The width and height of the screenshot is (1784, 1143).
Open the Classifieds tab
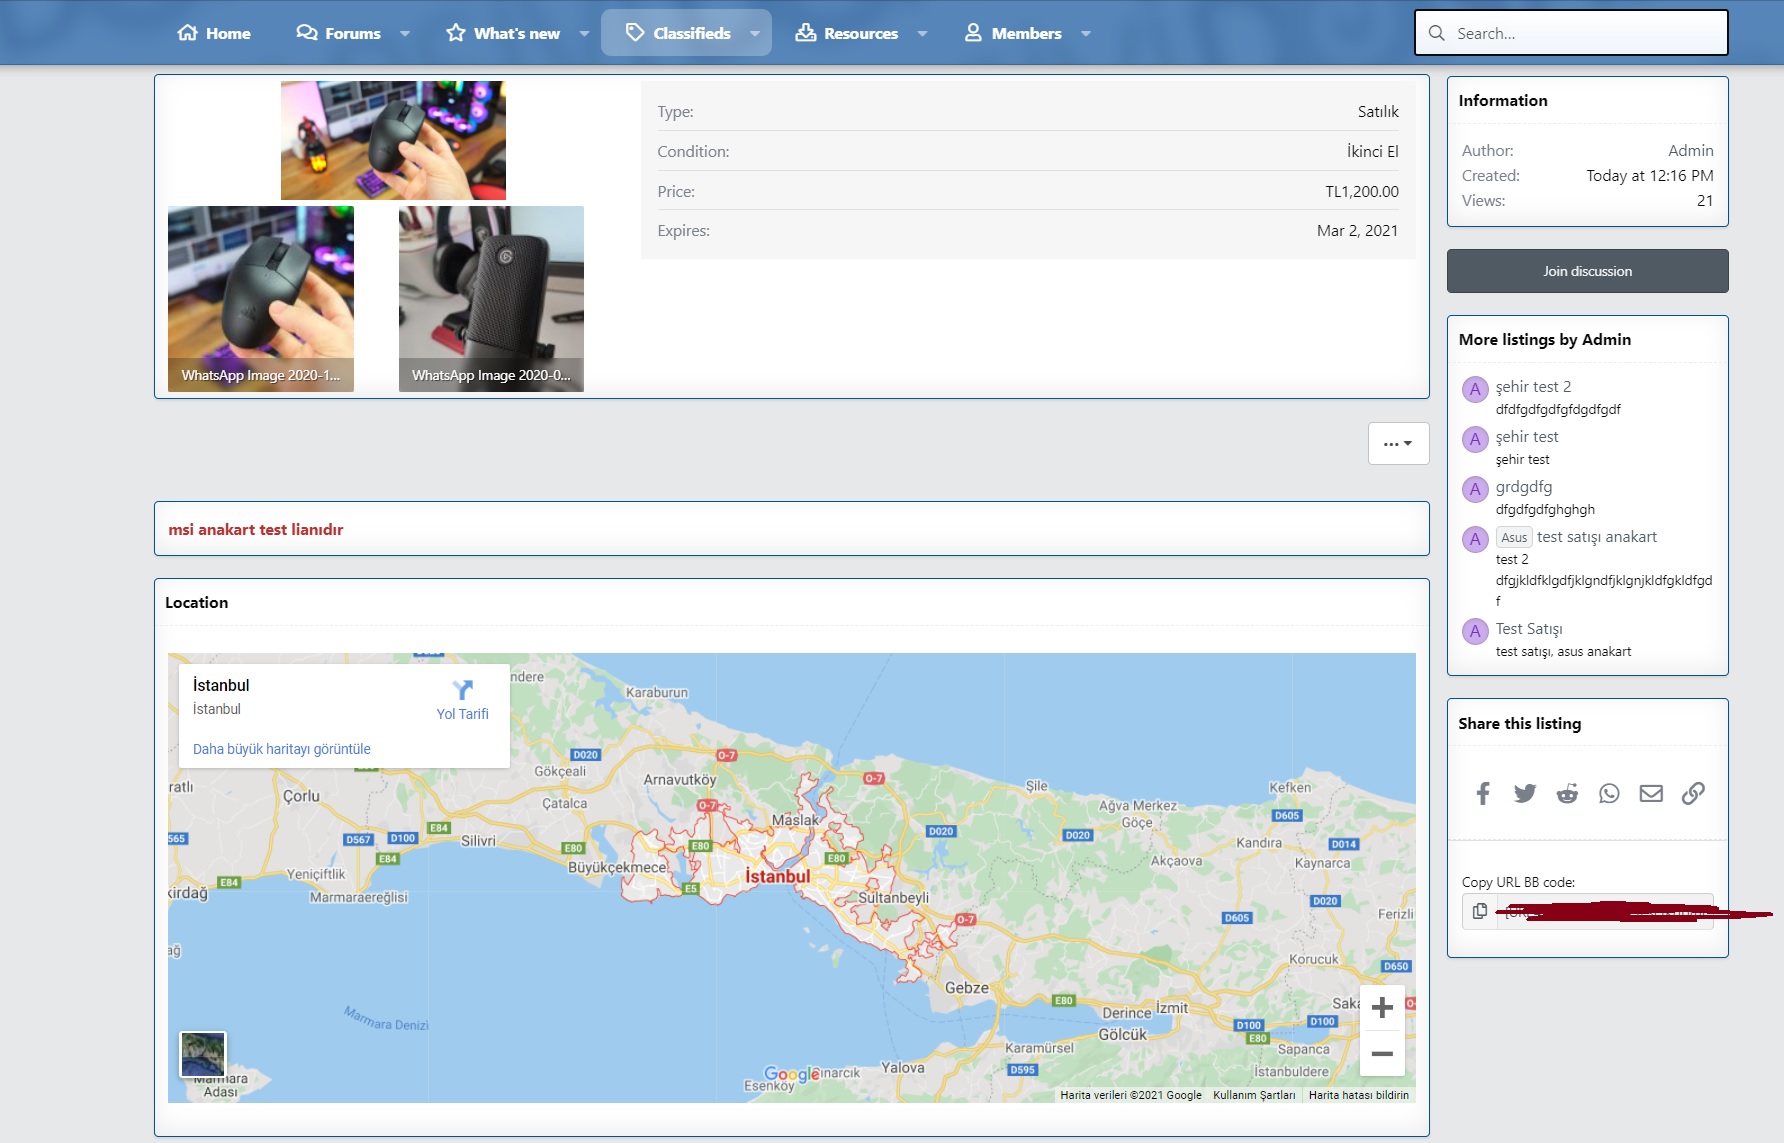pos(678,33)
